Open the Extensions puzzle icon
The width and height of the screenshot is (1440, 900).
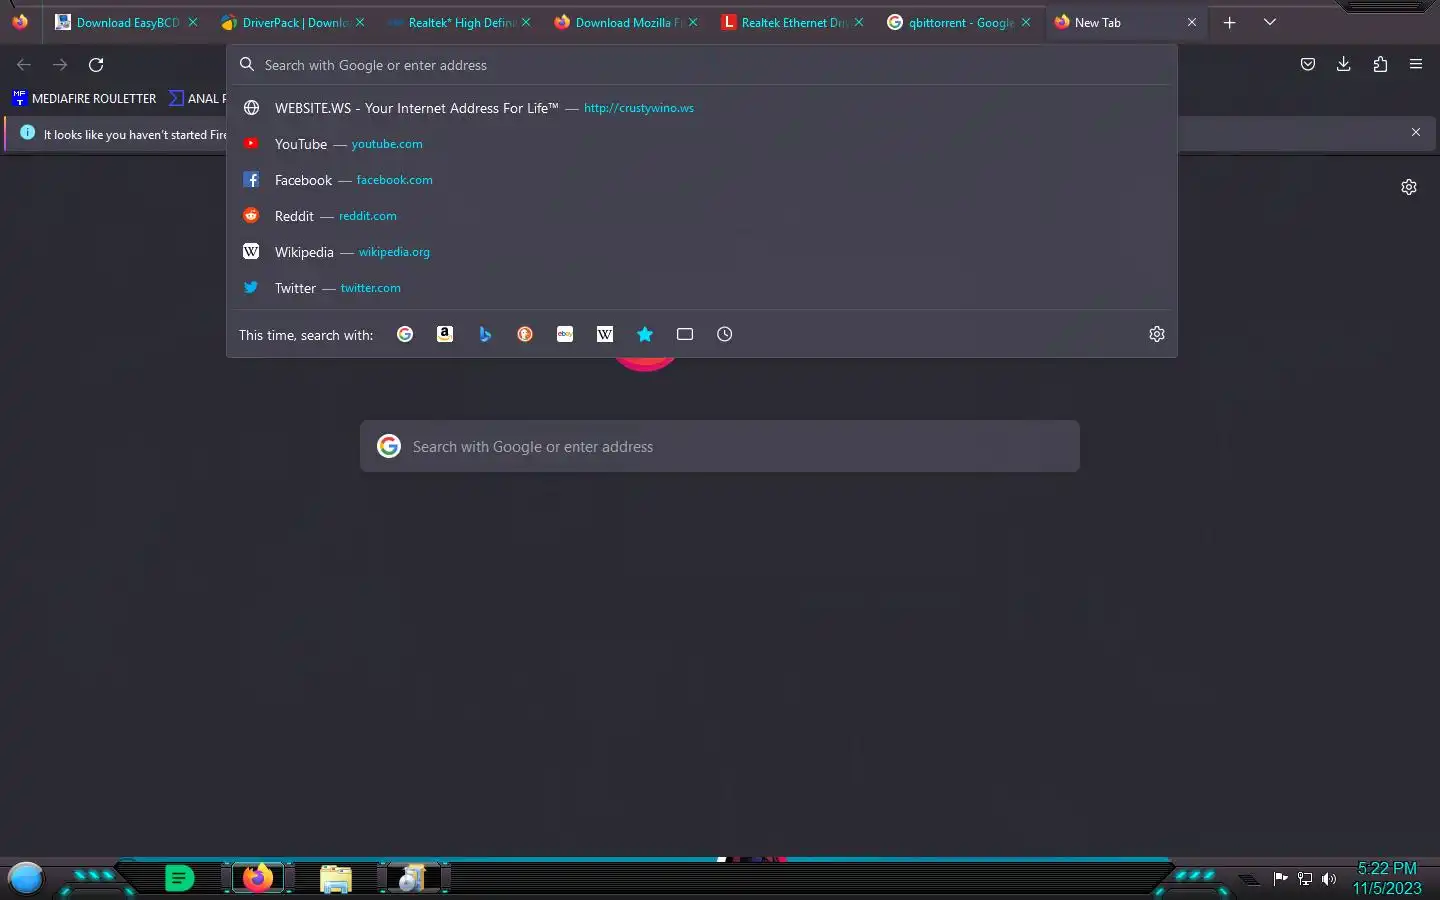click(x=1380, y=64)
